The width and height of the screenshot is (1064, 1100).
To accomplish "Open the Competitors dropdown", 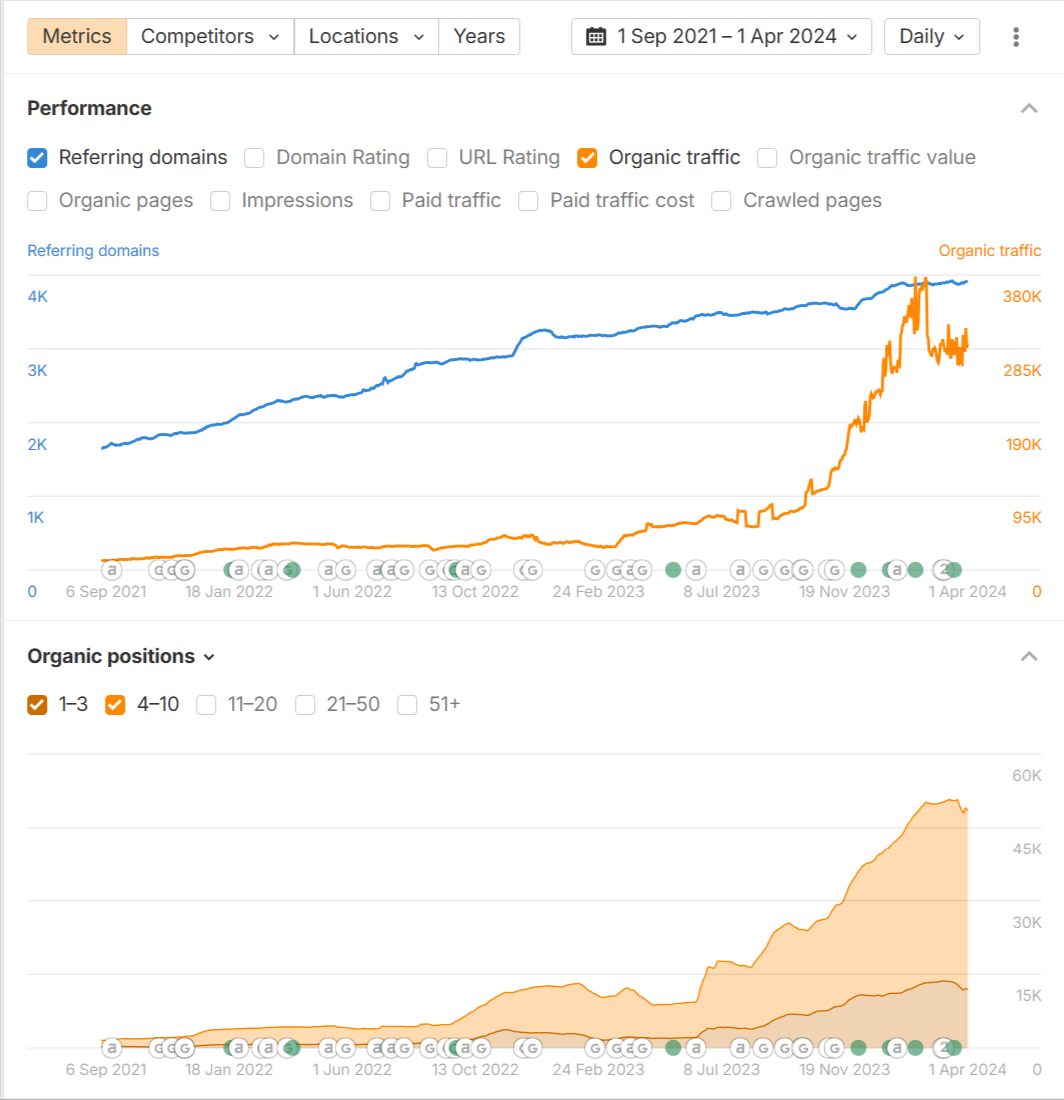I will point(210,37).
